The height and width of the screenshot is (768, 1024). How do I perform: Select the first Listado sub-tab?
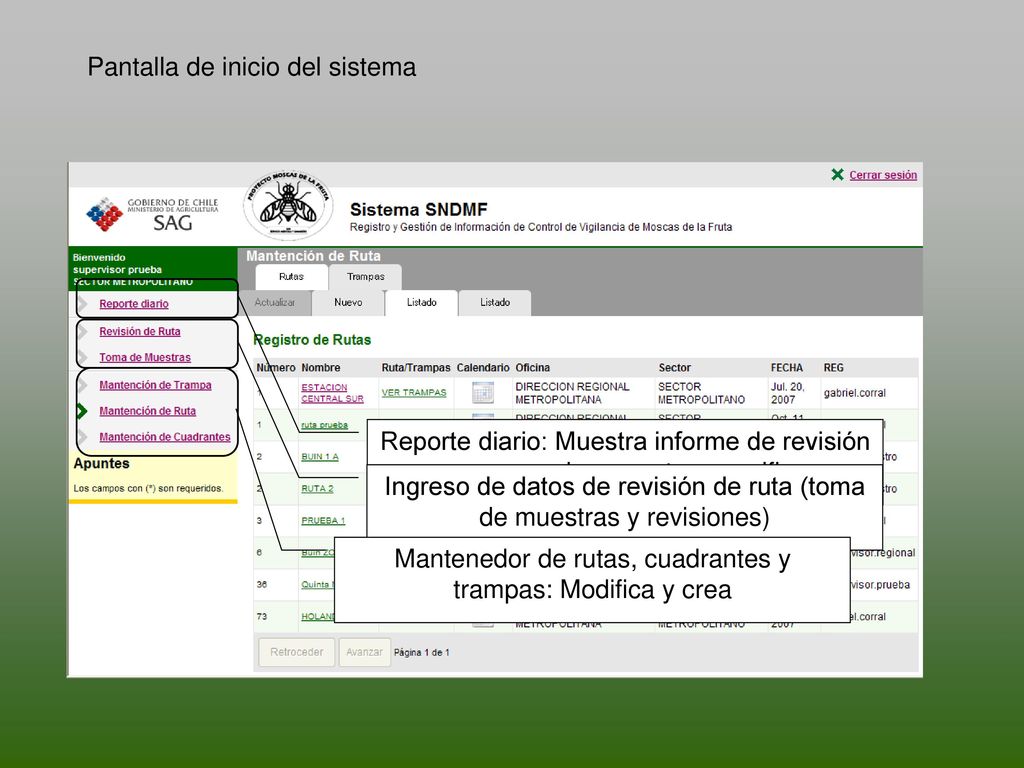[422, 302]
